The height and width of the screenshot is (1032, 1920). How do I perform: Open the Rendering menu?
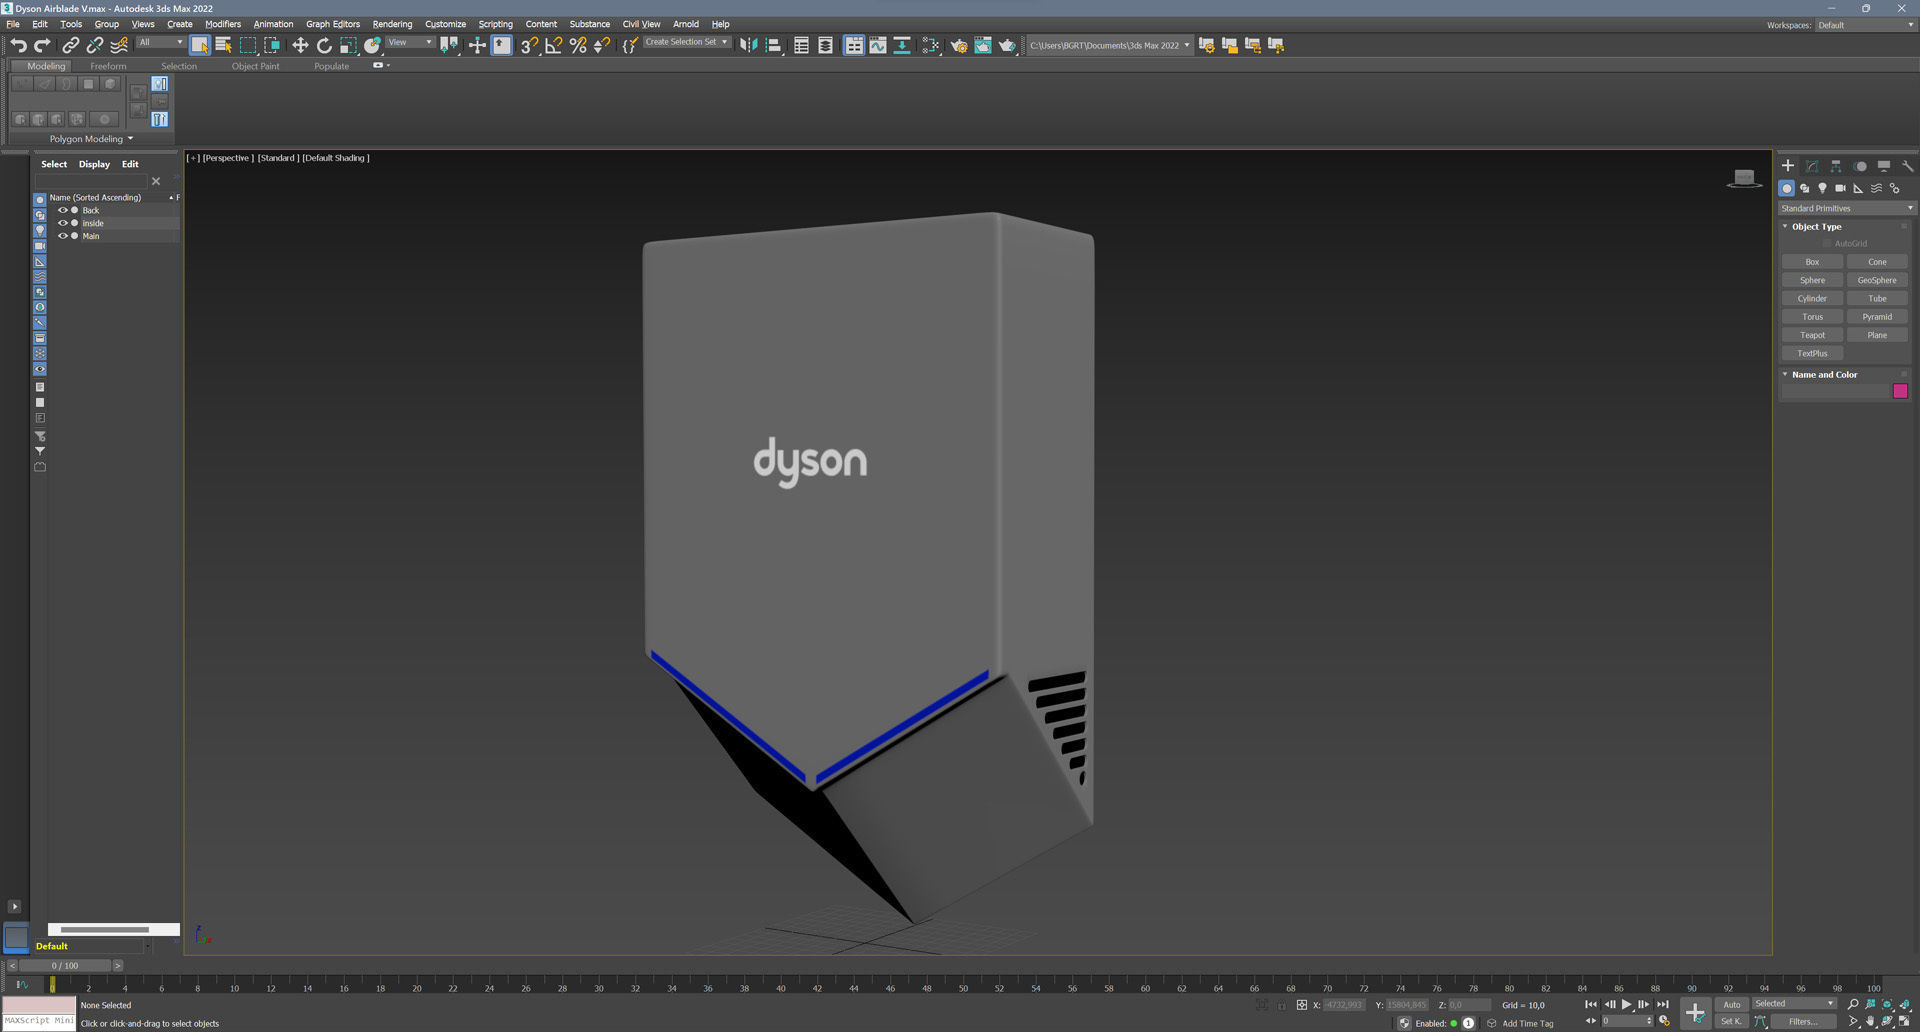tap(392, 24)
